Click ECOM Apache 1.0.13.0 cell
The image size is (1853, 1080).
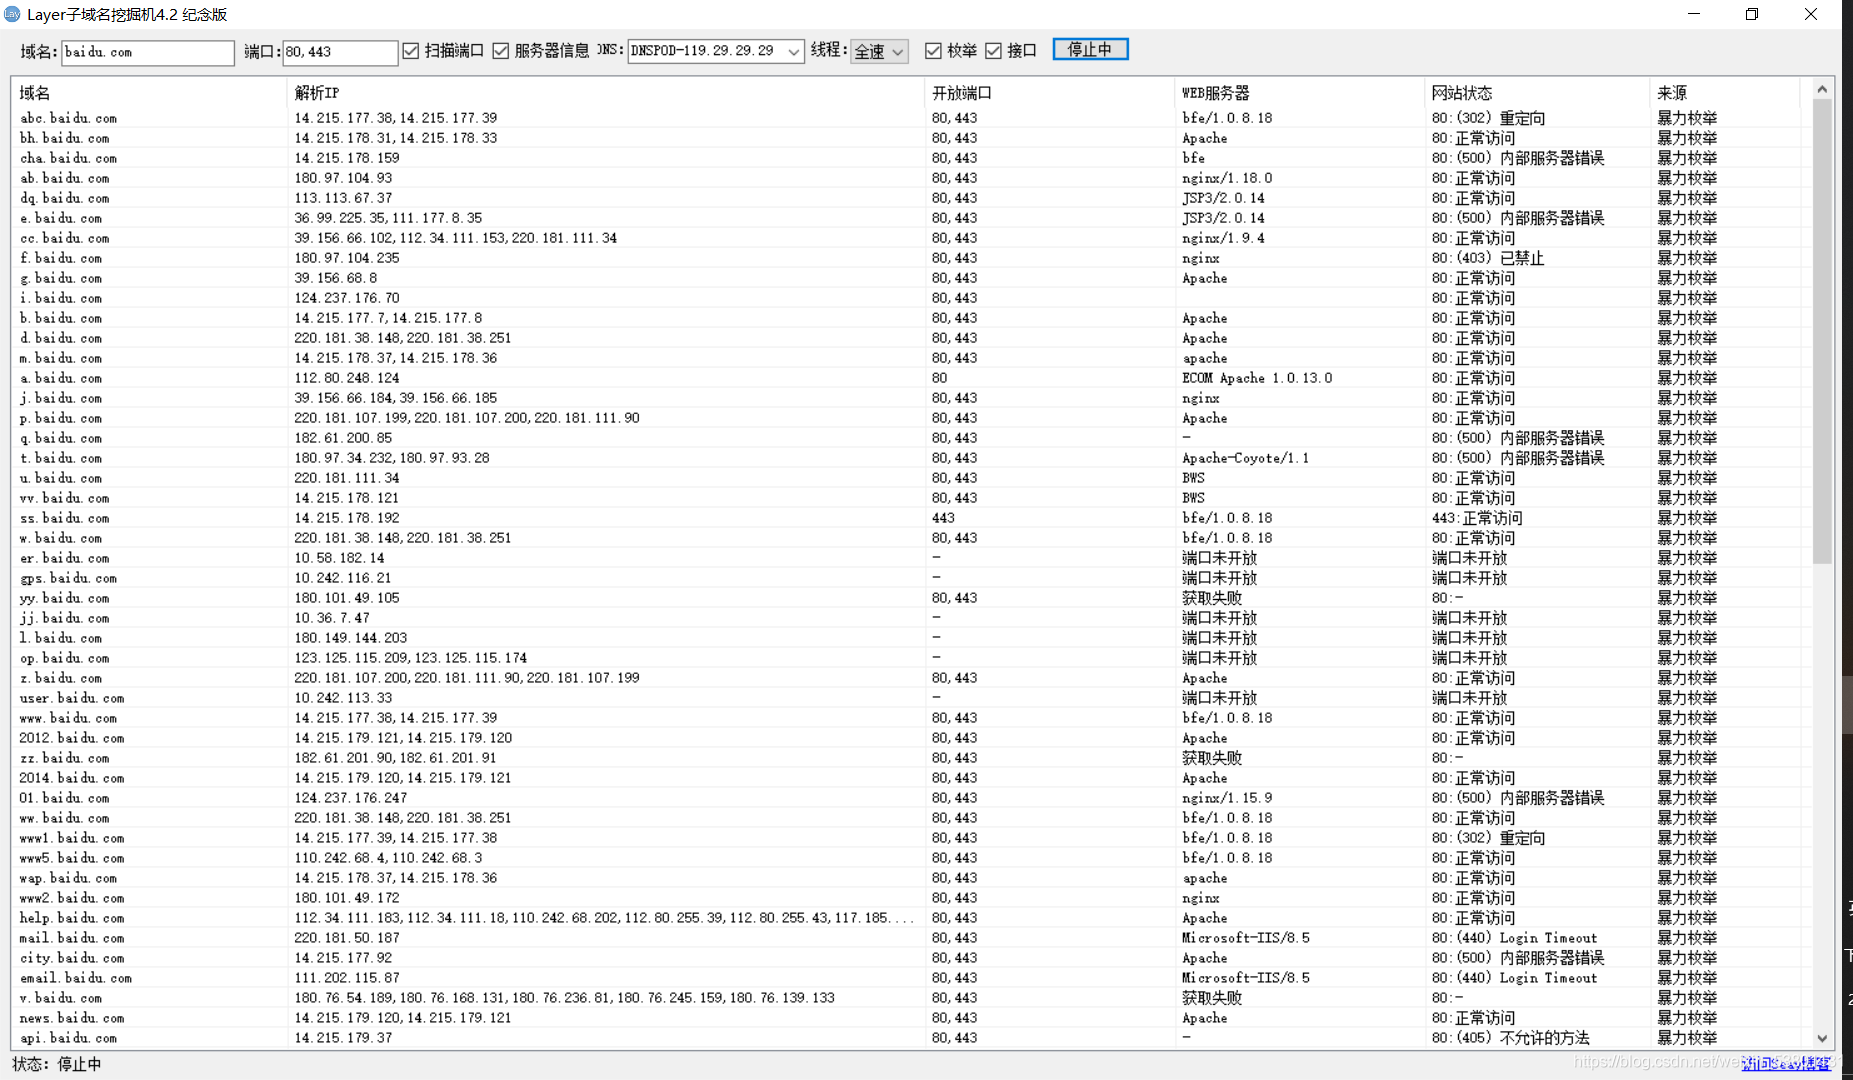[1257, 378]
